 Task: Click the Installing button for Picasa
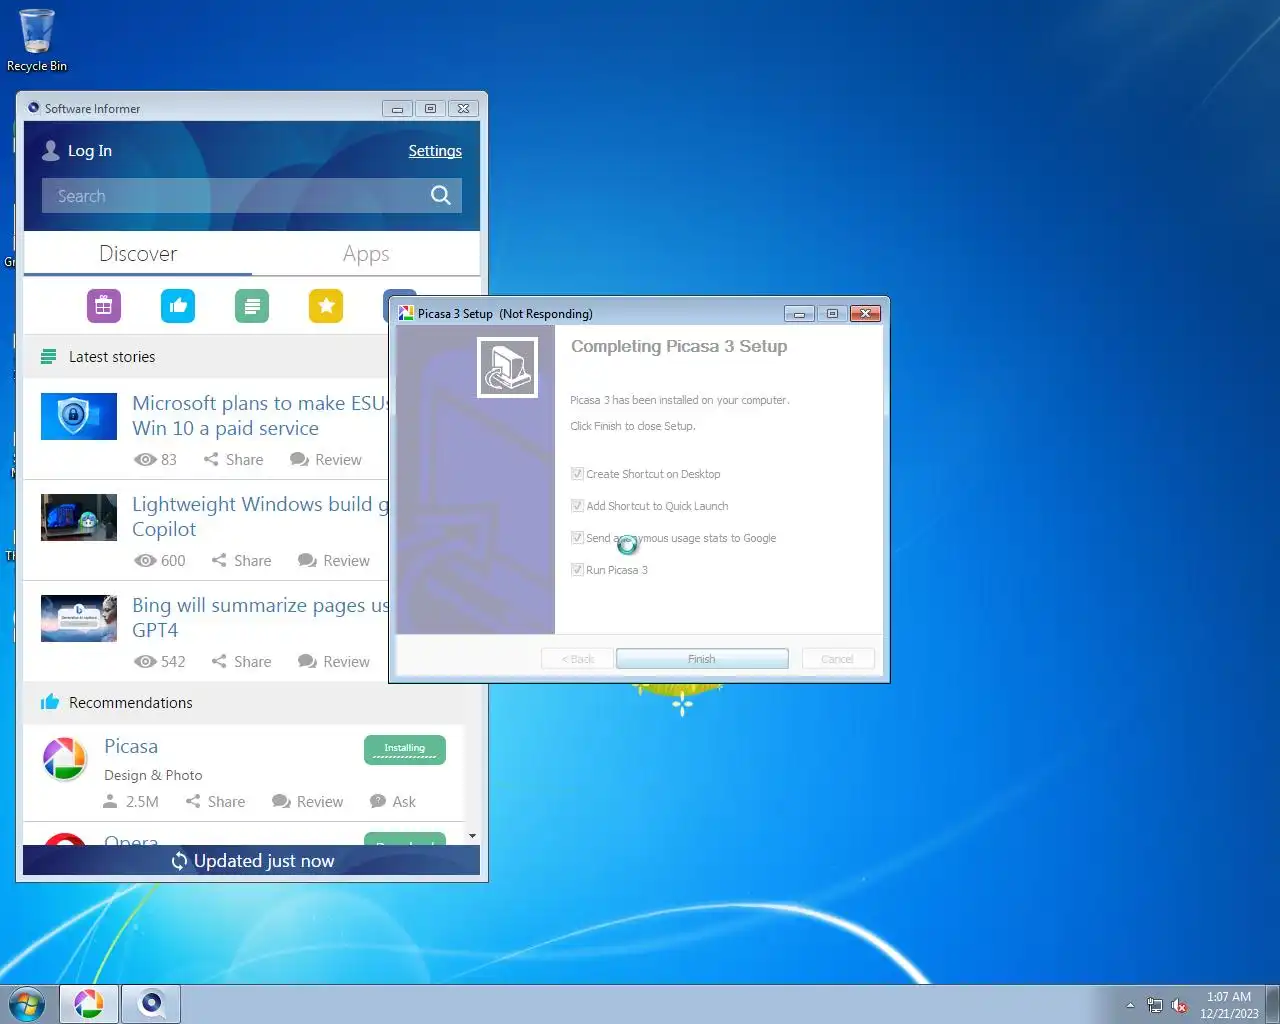click(405, 750)
